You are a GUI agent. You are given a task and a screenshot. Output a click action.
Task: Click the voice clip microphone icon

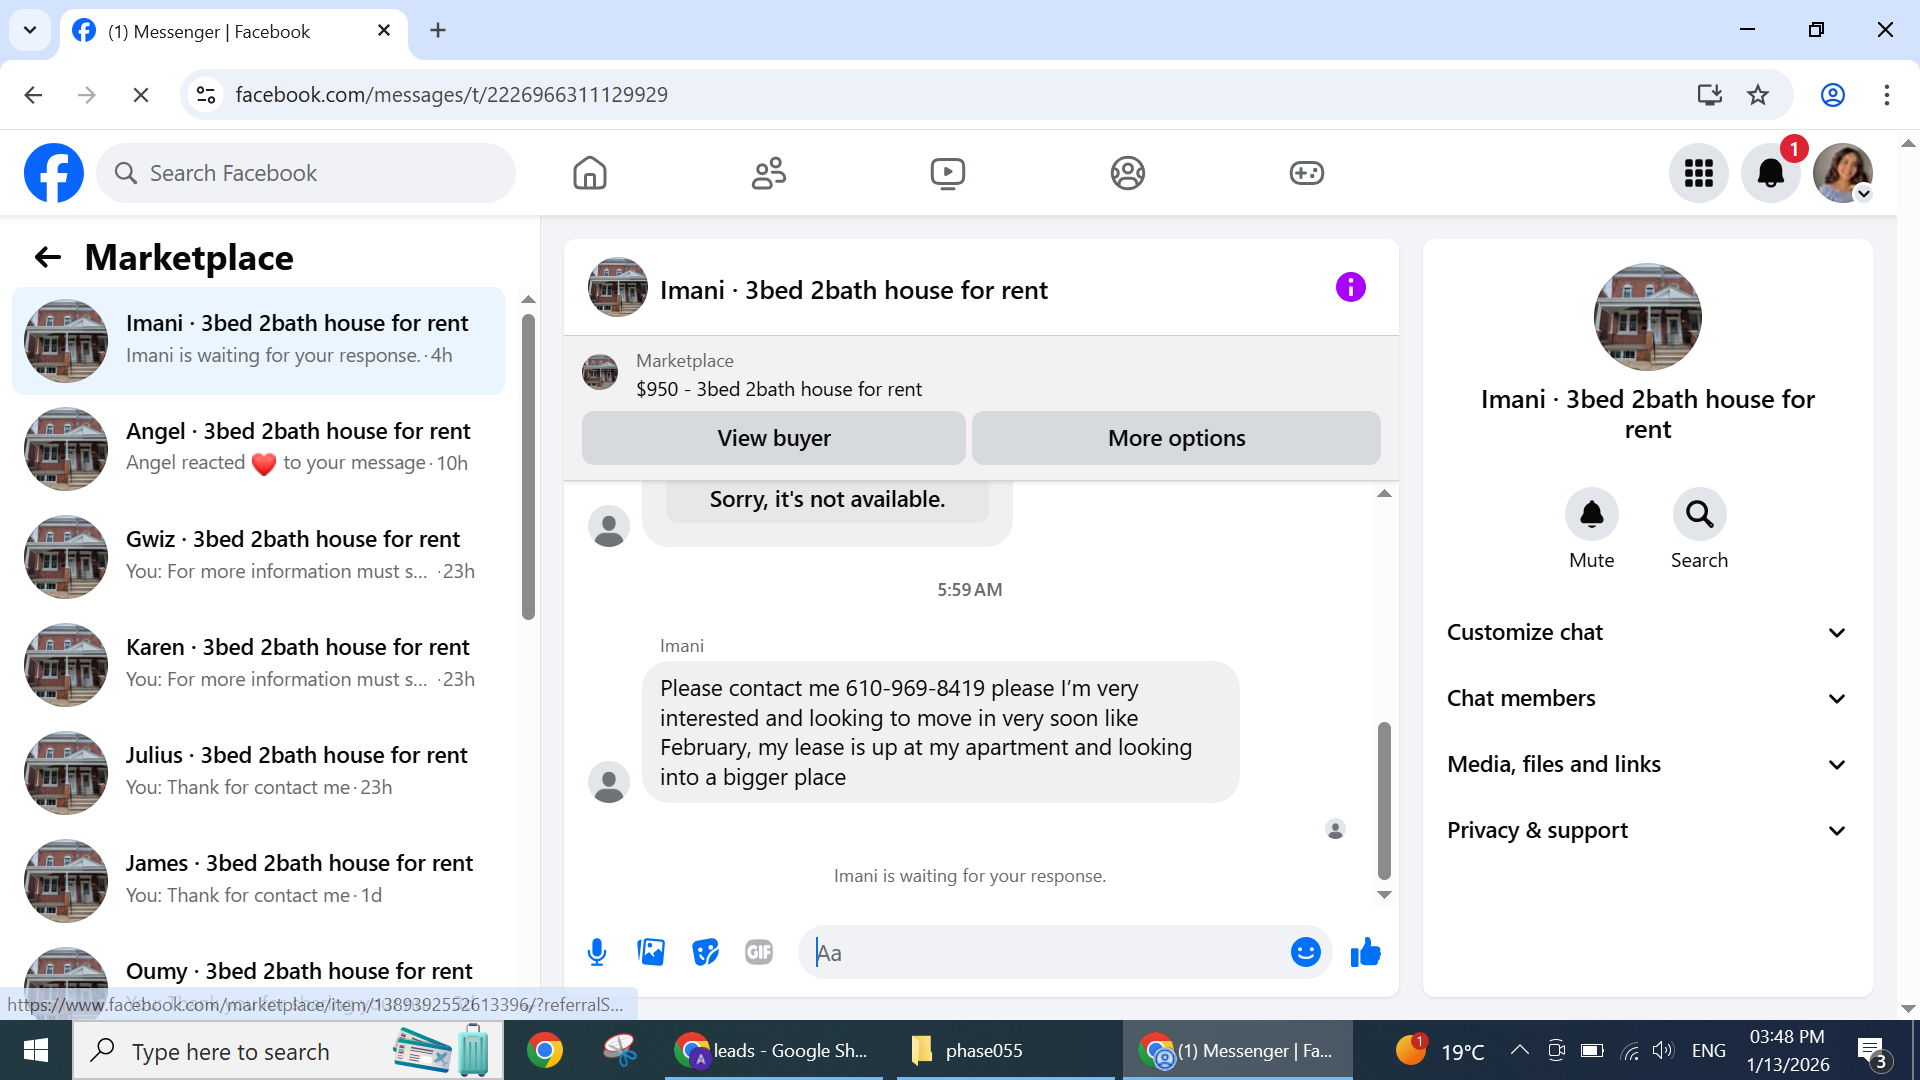pyautogui.click(x=597, y=952)
